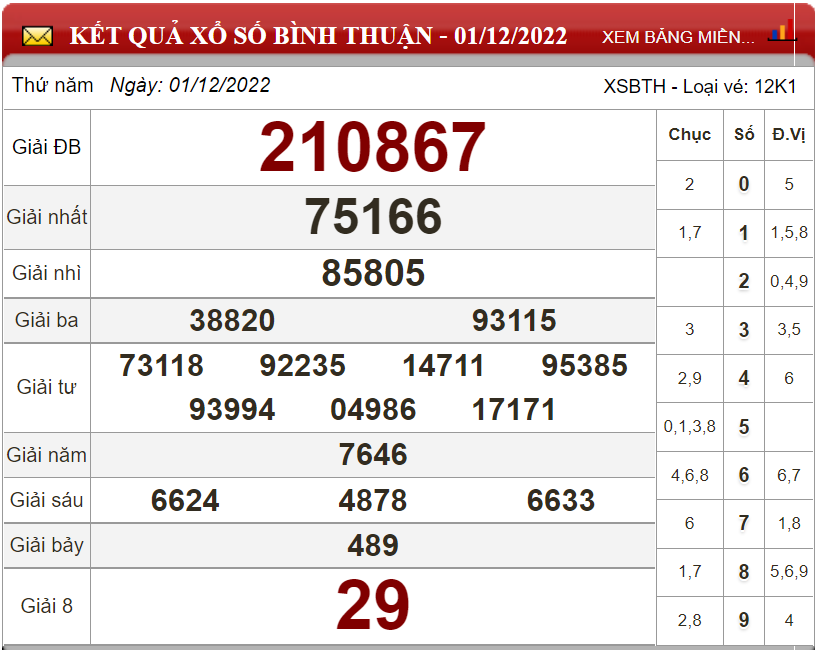The image size is (818, 650).
Task: Click digit 4 in Số column
Action: 744,378
